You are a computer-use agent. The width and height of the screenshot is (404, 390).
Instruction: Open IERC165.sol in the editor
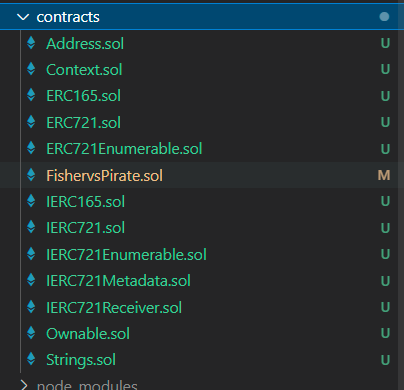pos(85,202)
